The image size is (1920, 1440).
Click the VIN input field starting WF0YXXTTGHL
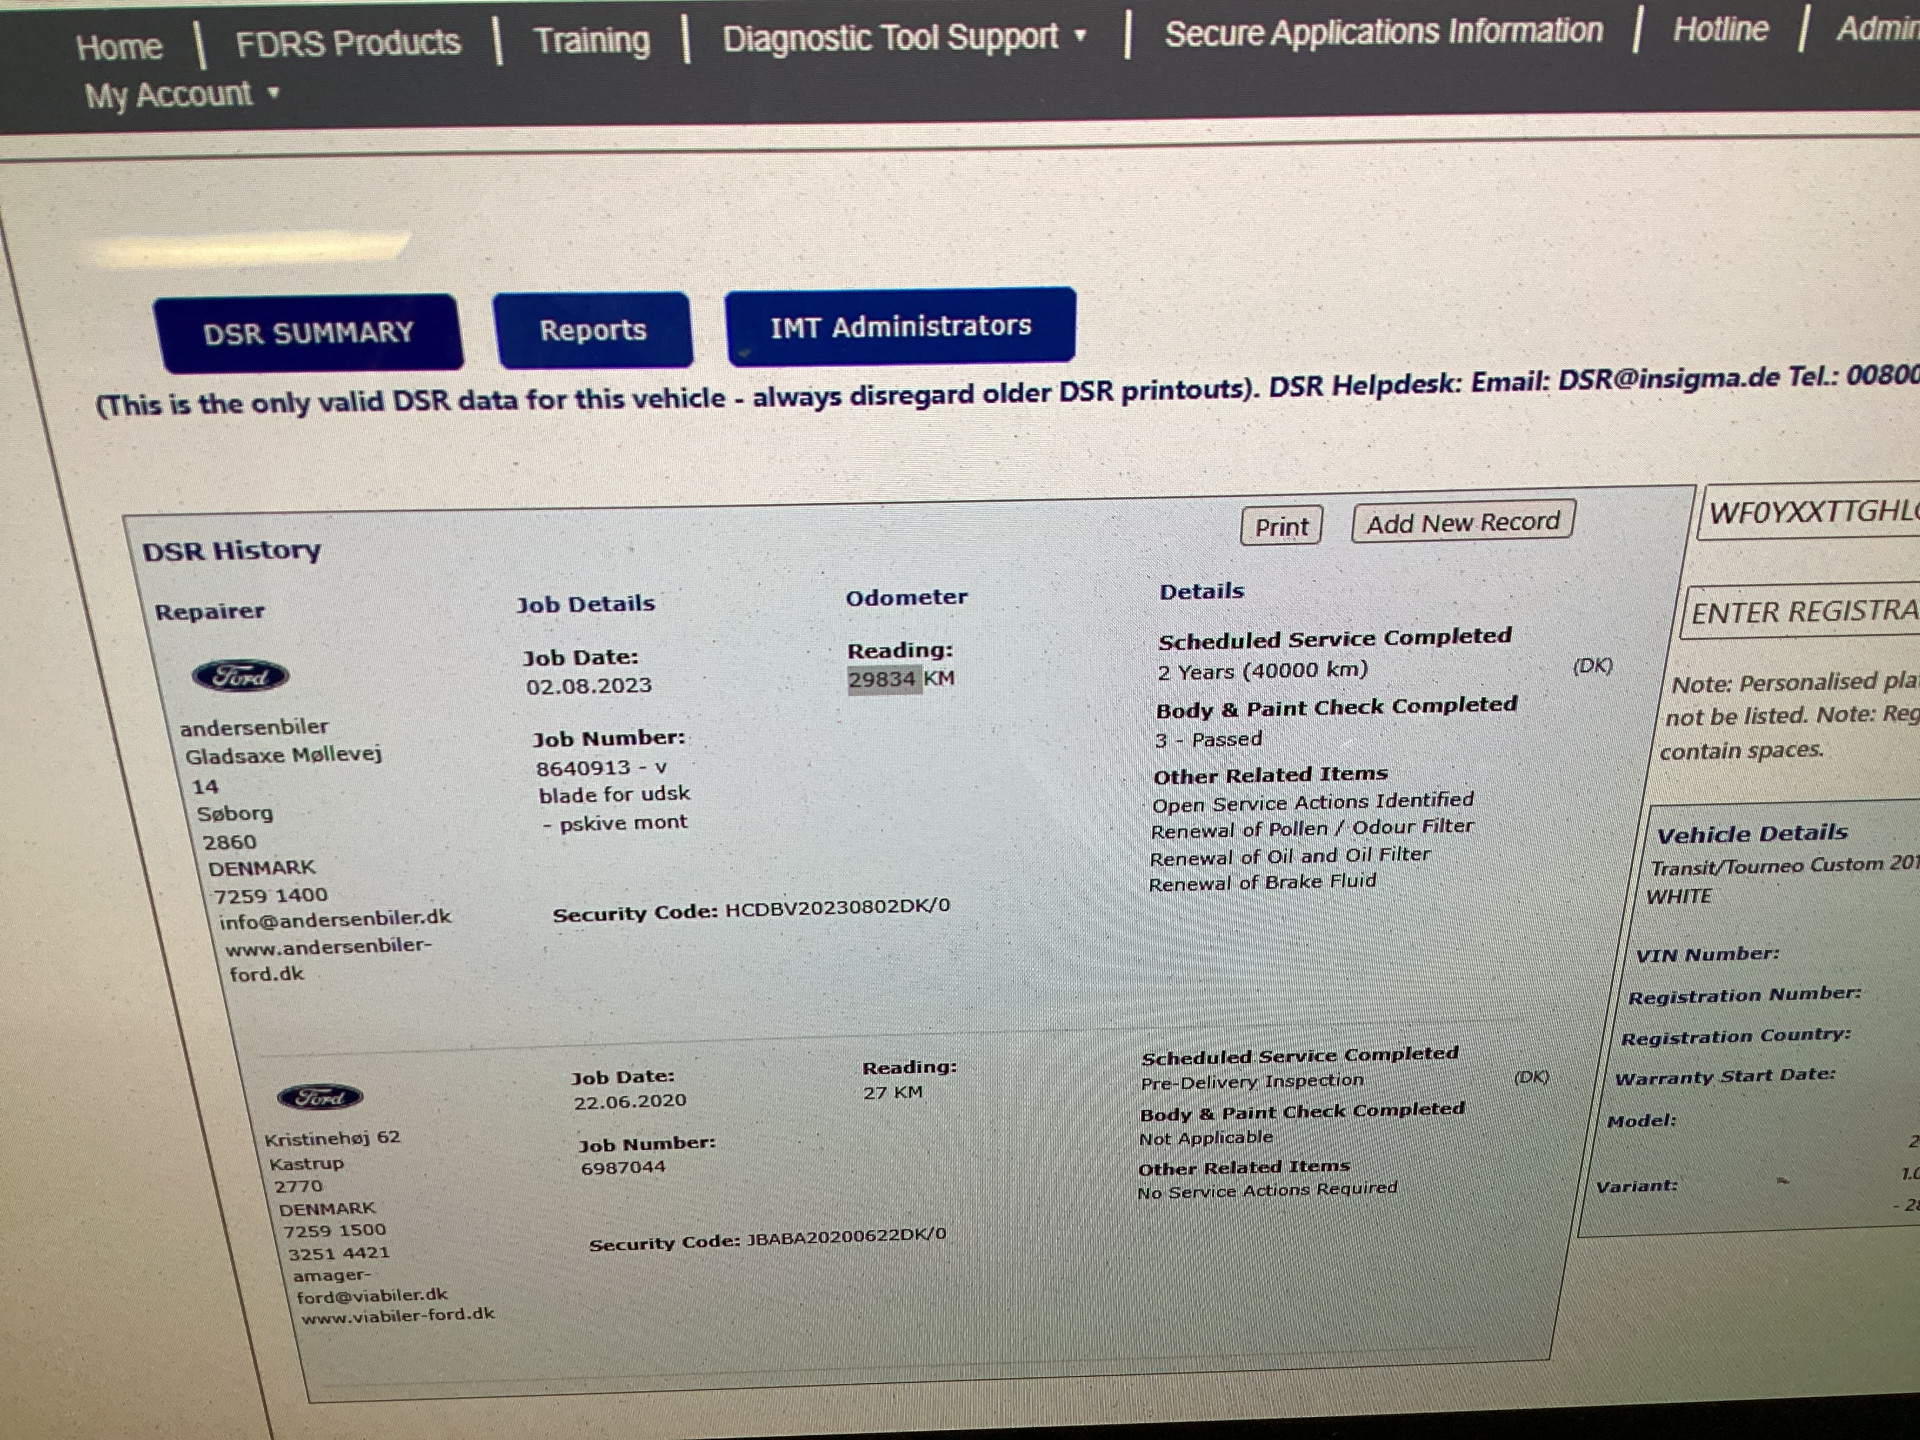pyautogui.click(x=1810, y=512)
